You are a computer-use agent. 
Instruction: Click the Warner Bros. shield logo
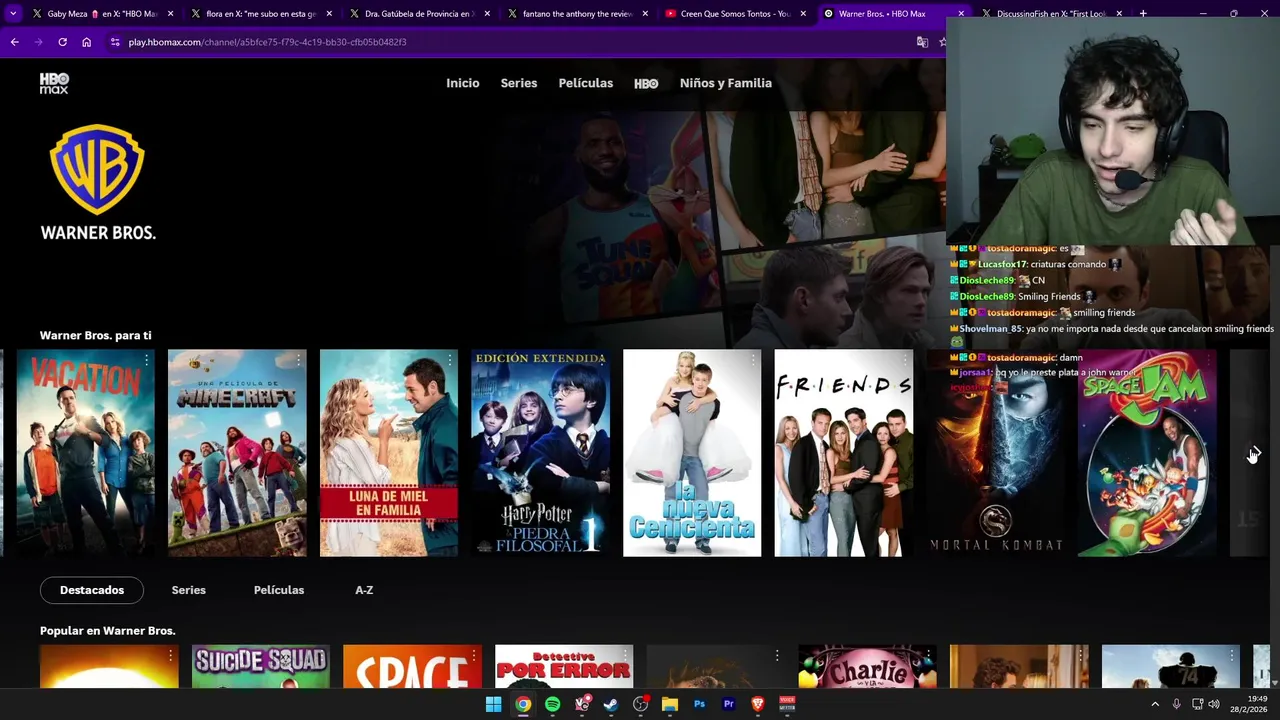click(x=97, y=169)
